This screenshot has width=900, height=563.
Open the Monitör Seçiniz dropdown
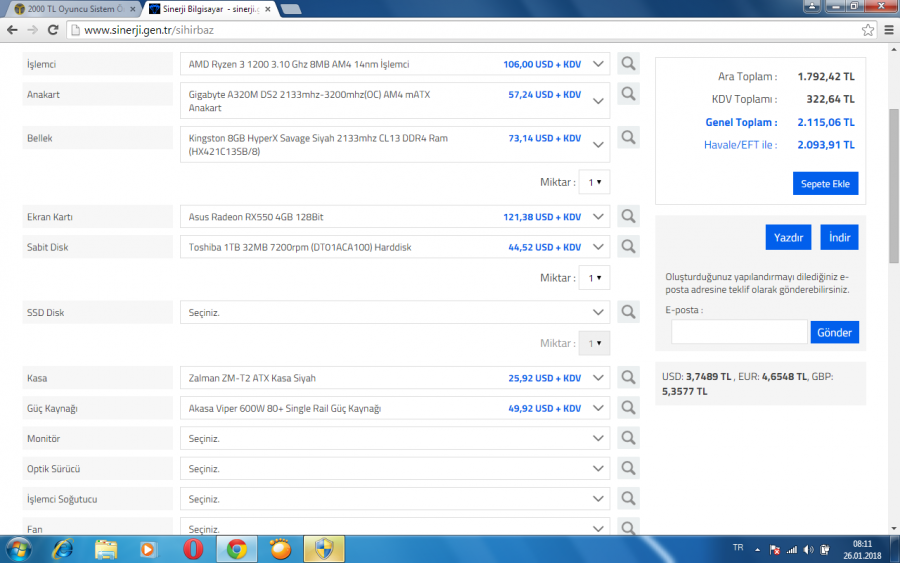(395, 438)
